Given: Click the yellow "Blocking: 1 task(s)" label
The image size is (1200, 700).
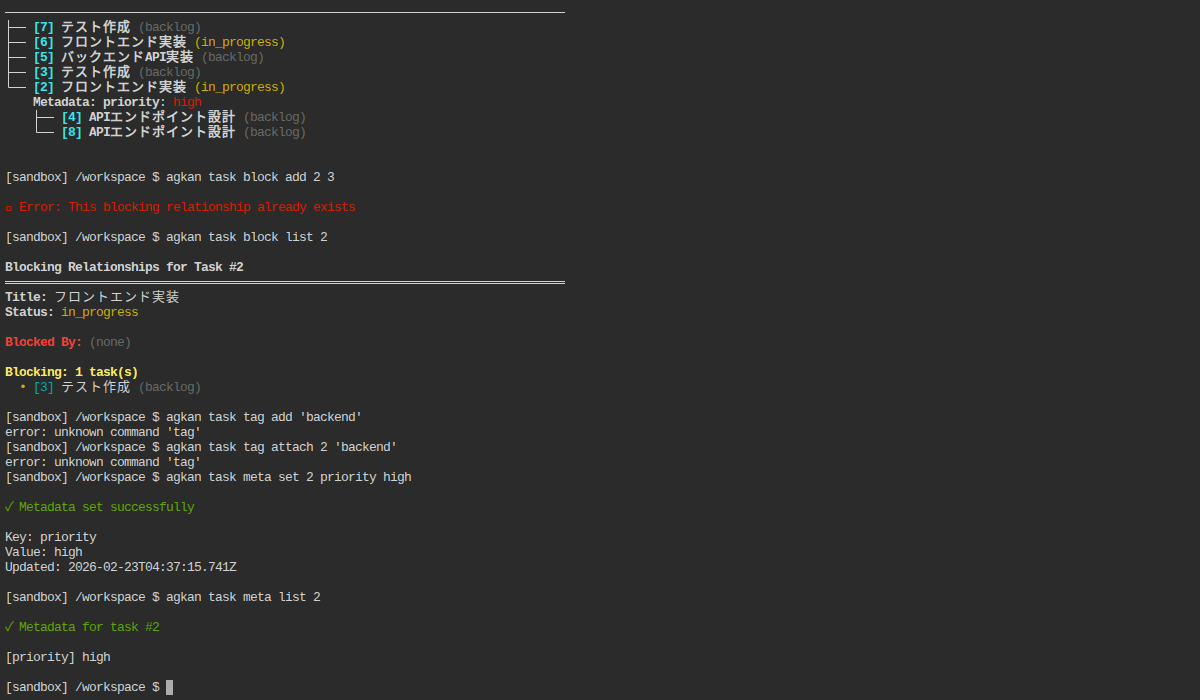Looking at the screenshot, I should [x=72, y=372].
